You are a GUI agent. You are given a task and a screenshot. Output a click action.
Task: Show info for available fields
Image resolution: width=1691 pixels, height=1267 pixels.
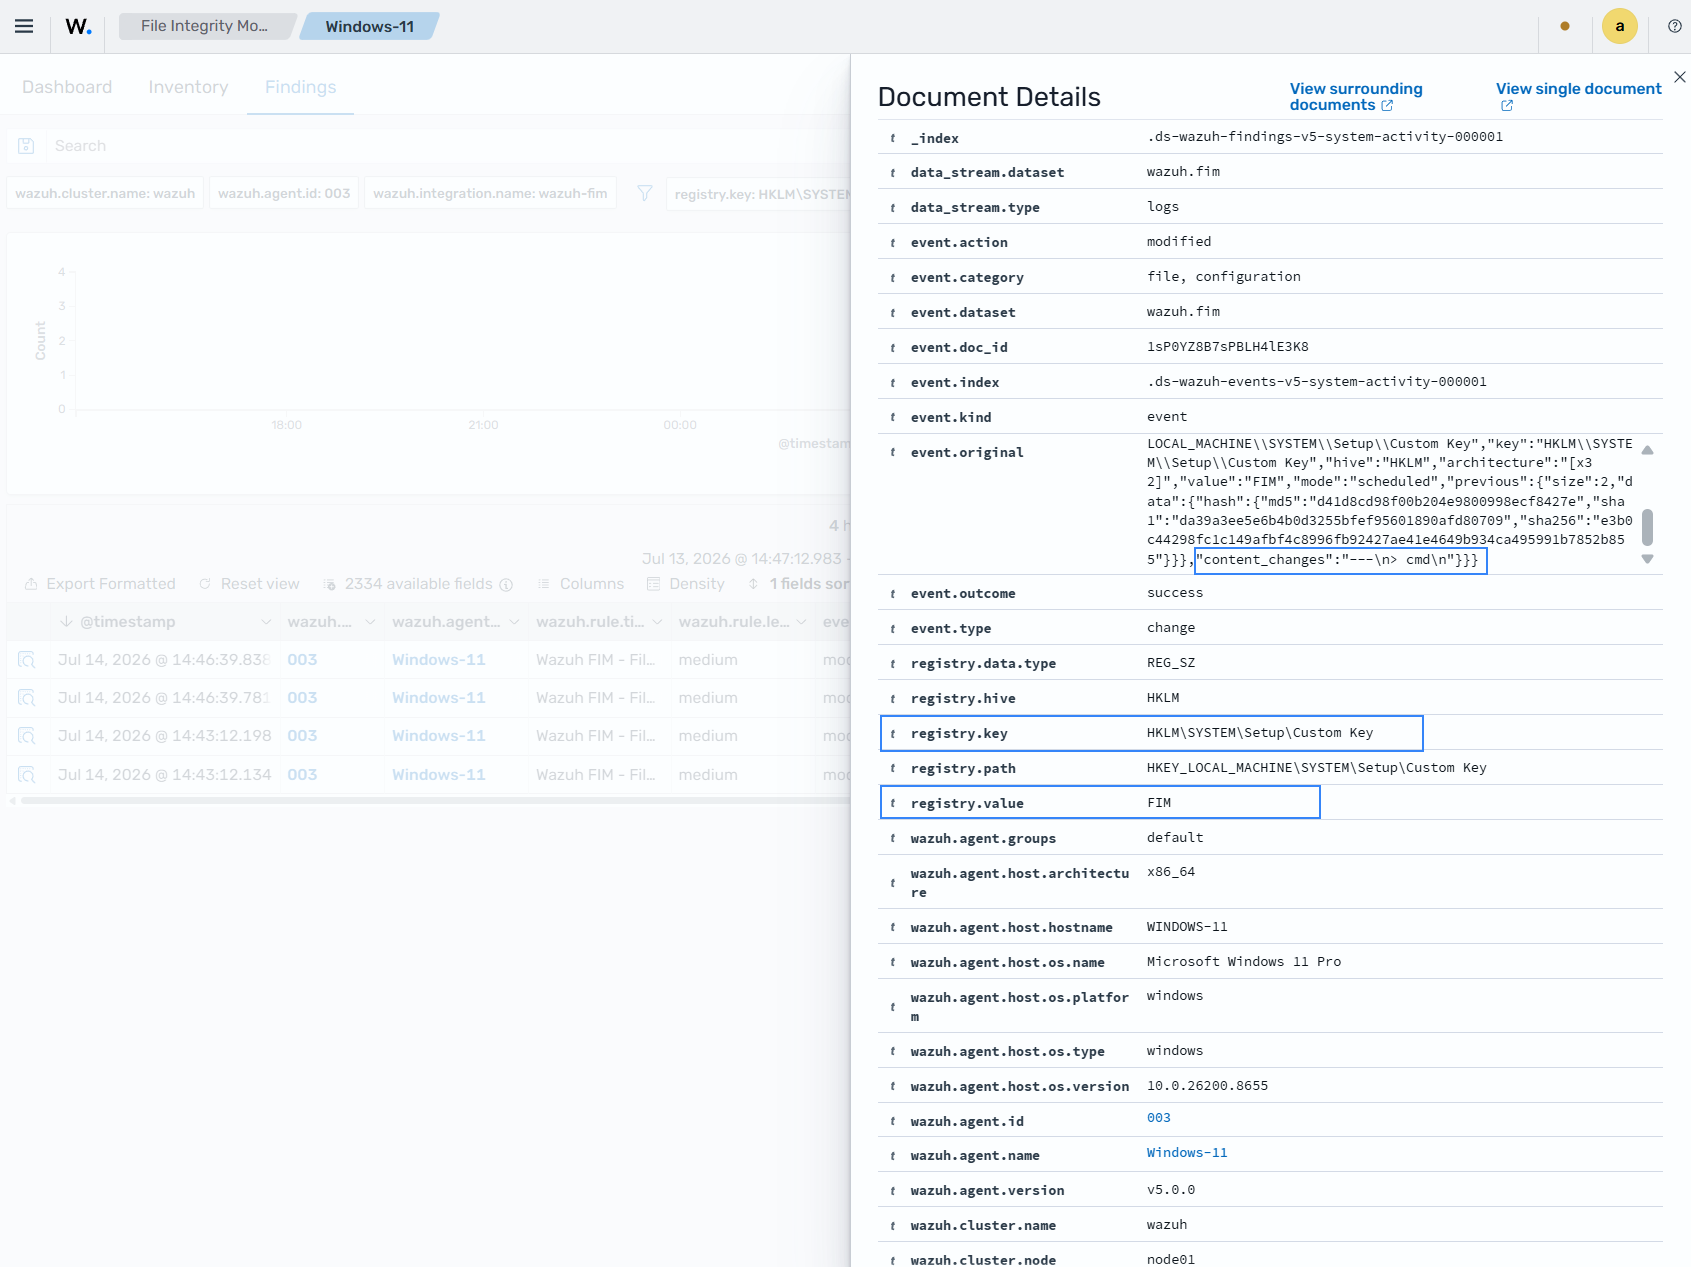click(506, 585)
